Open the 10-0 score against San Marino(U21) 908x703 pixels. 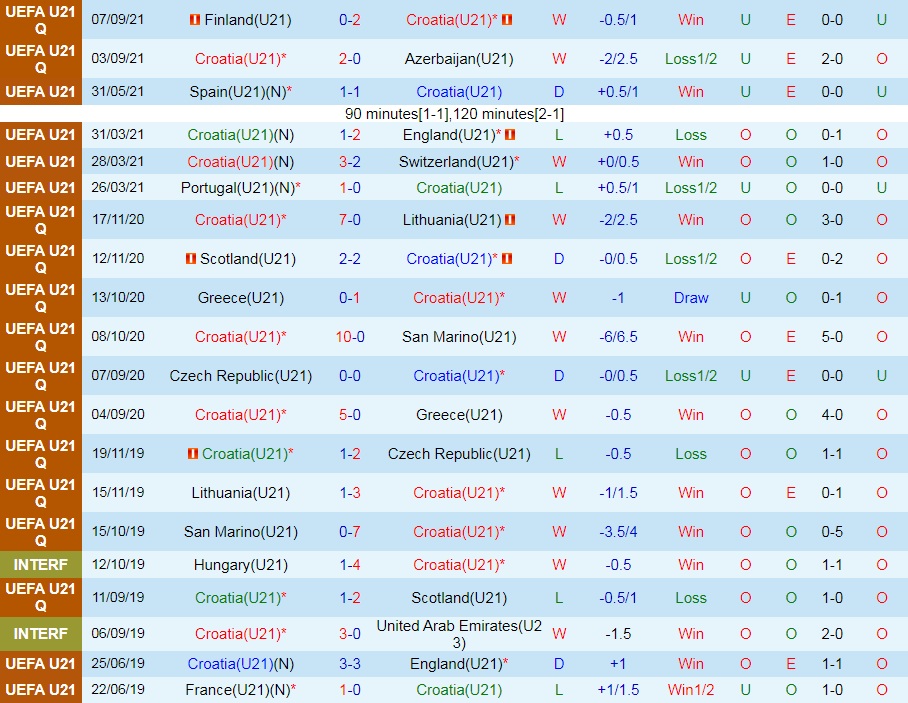(x=350, y=337)
